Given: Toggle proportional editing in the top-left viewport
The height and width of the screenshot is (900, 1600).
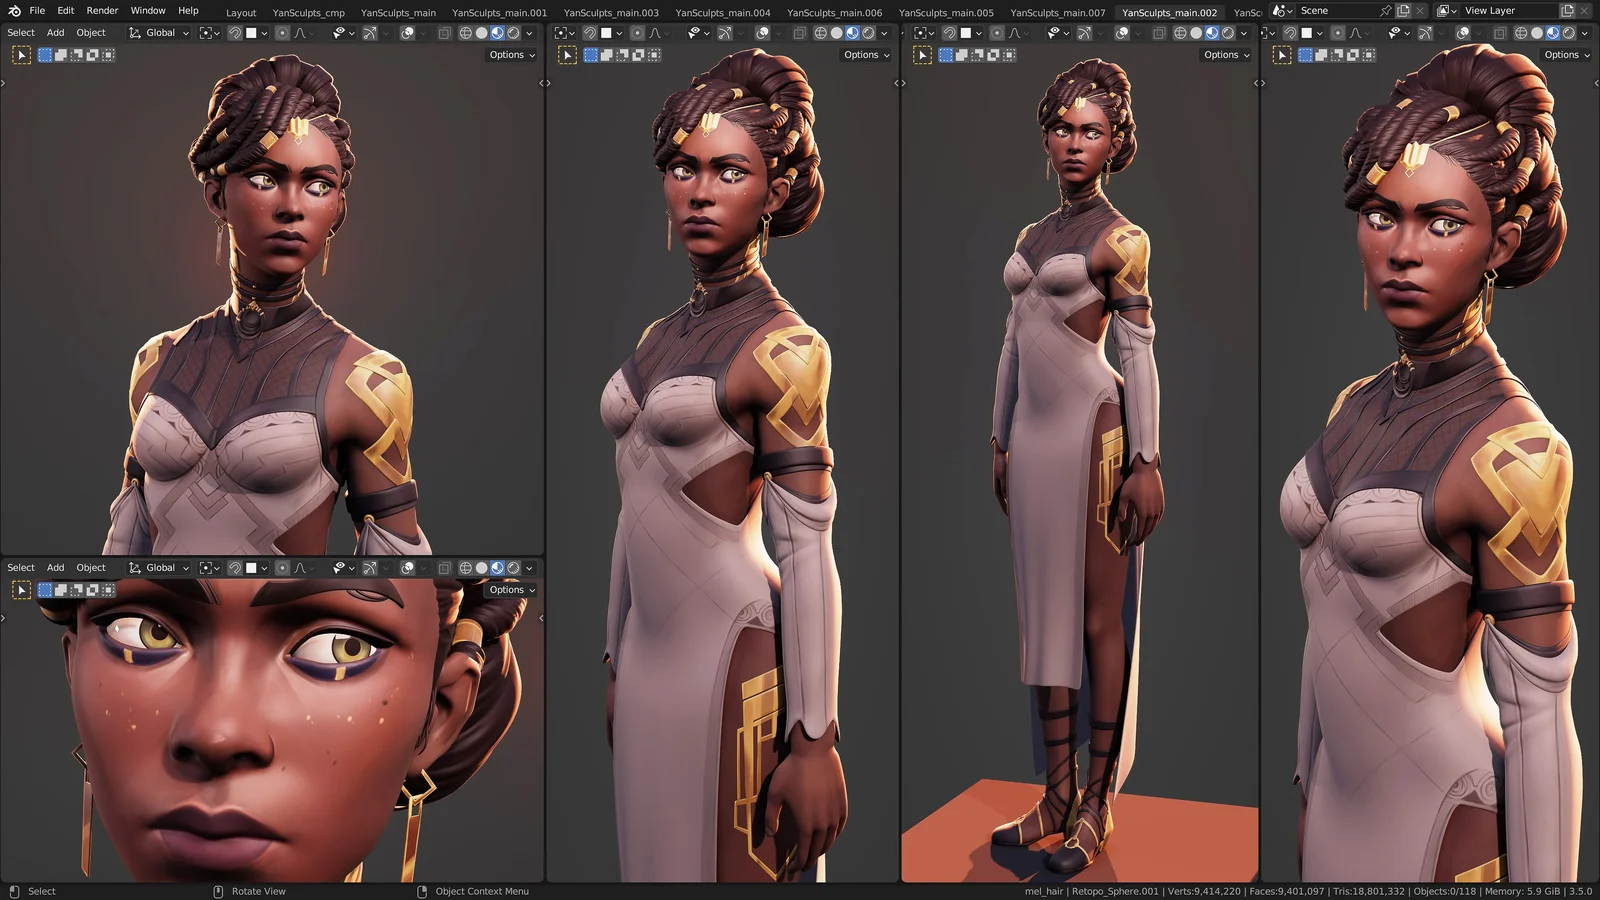Looking at the screenshot, I should click(282, 33).
